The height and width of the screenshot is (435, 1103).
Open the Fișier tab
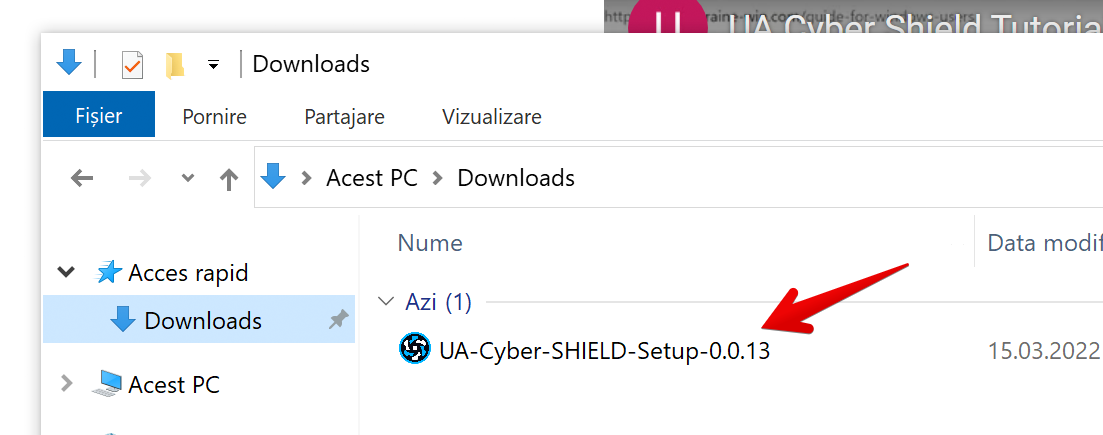pos(99,115)
